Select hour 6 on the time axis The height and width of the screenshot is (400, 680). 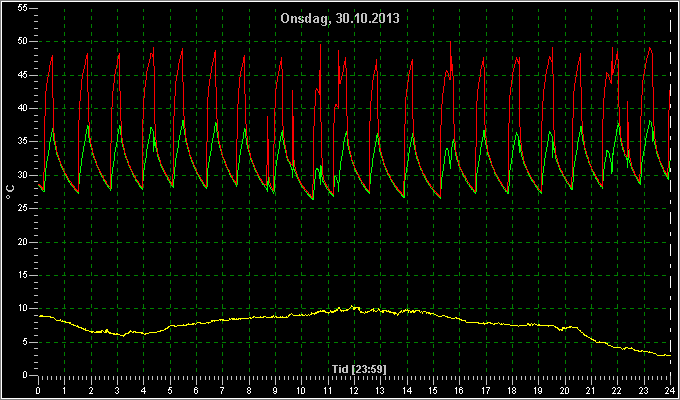coord(196,390)
